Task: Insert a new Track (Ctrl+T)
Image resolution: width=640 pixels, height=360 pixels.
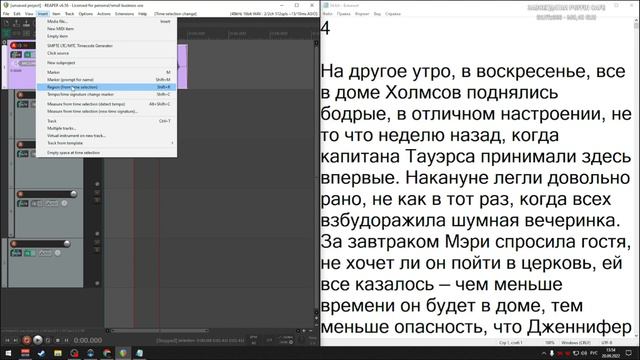Action: [x=107, y=121]
